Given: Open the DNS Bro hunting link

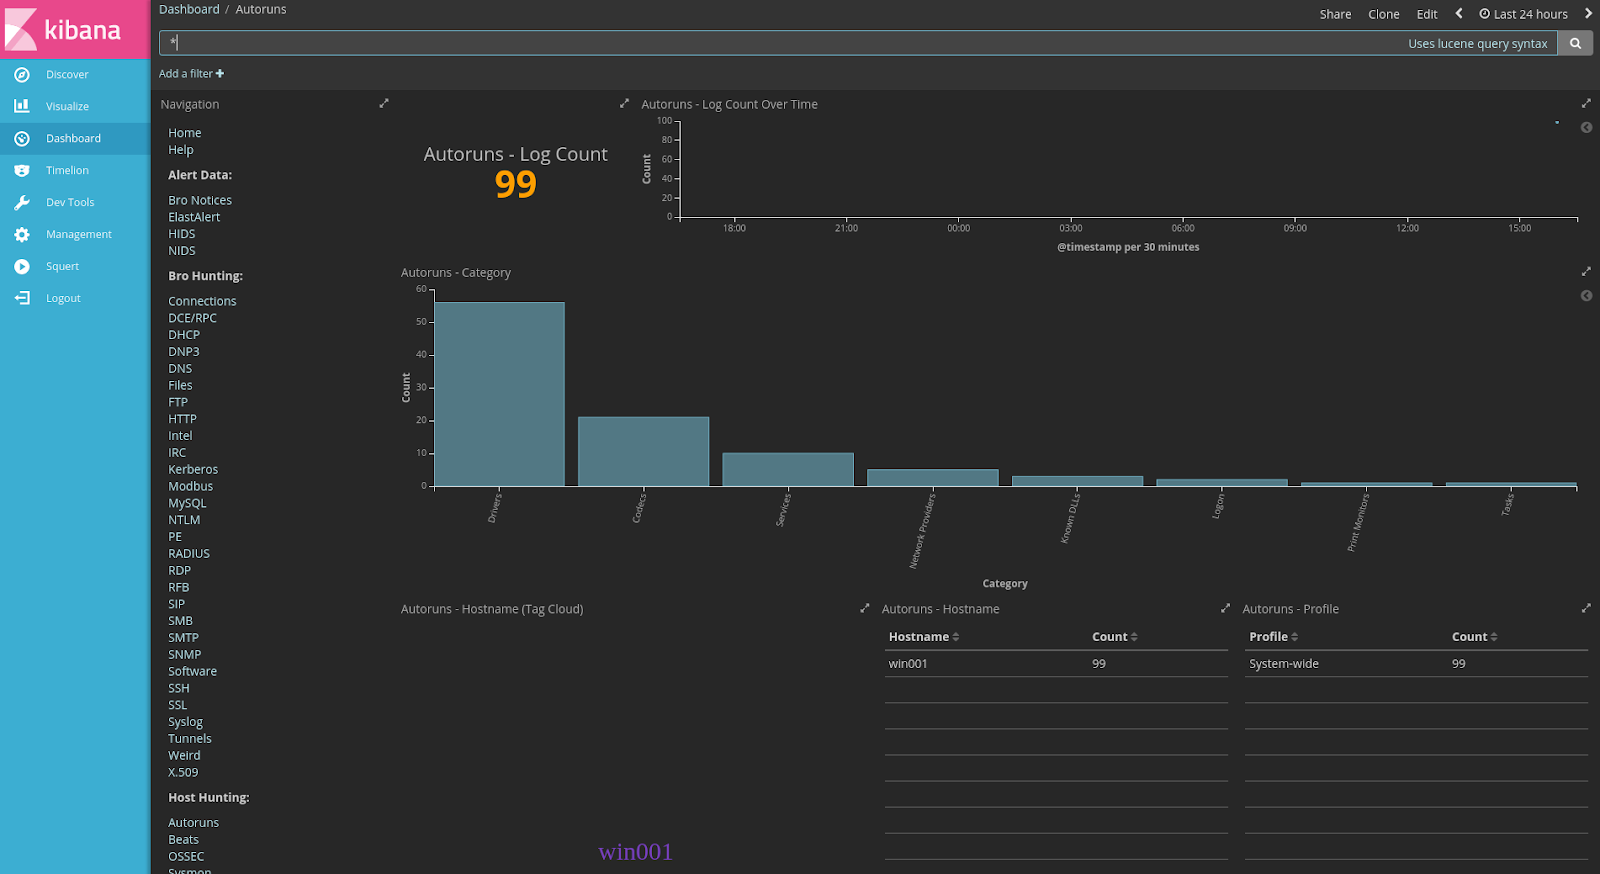Looking at the screenshot, I should pyautogui.click(x=180, y=368).
